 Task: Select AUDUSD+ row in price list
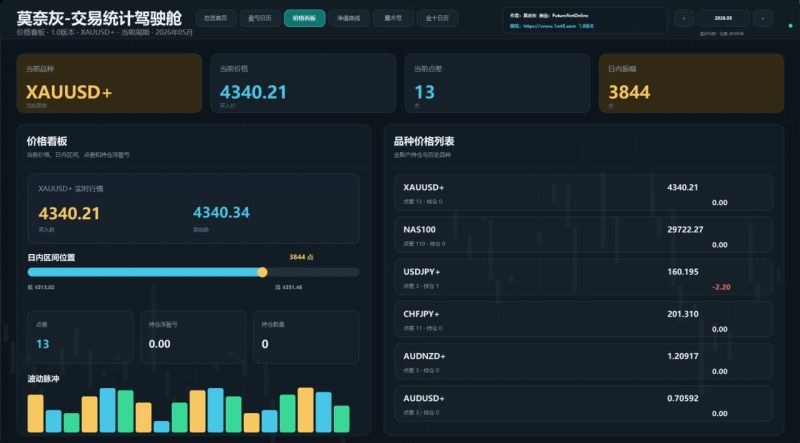(584, 404)
